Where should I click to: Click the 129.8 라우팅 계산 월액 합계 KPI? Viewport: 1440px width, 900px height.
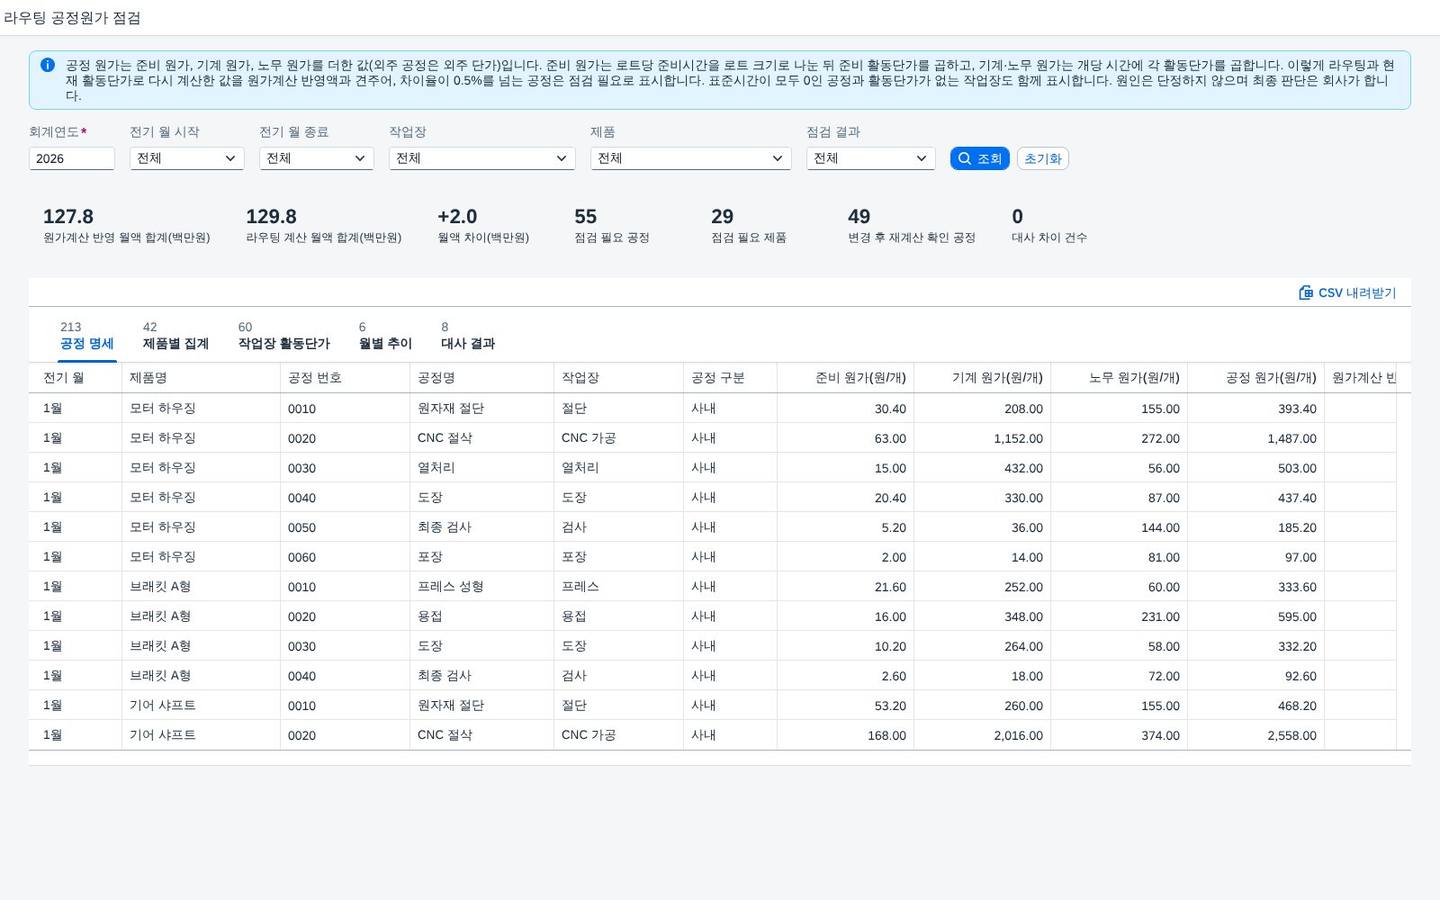click(324, 225)
